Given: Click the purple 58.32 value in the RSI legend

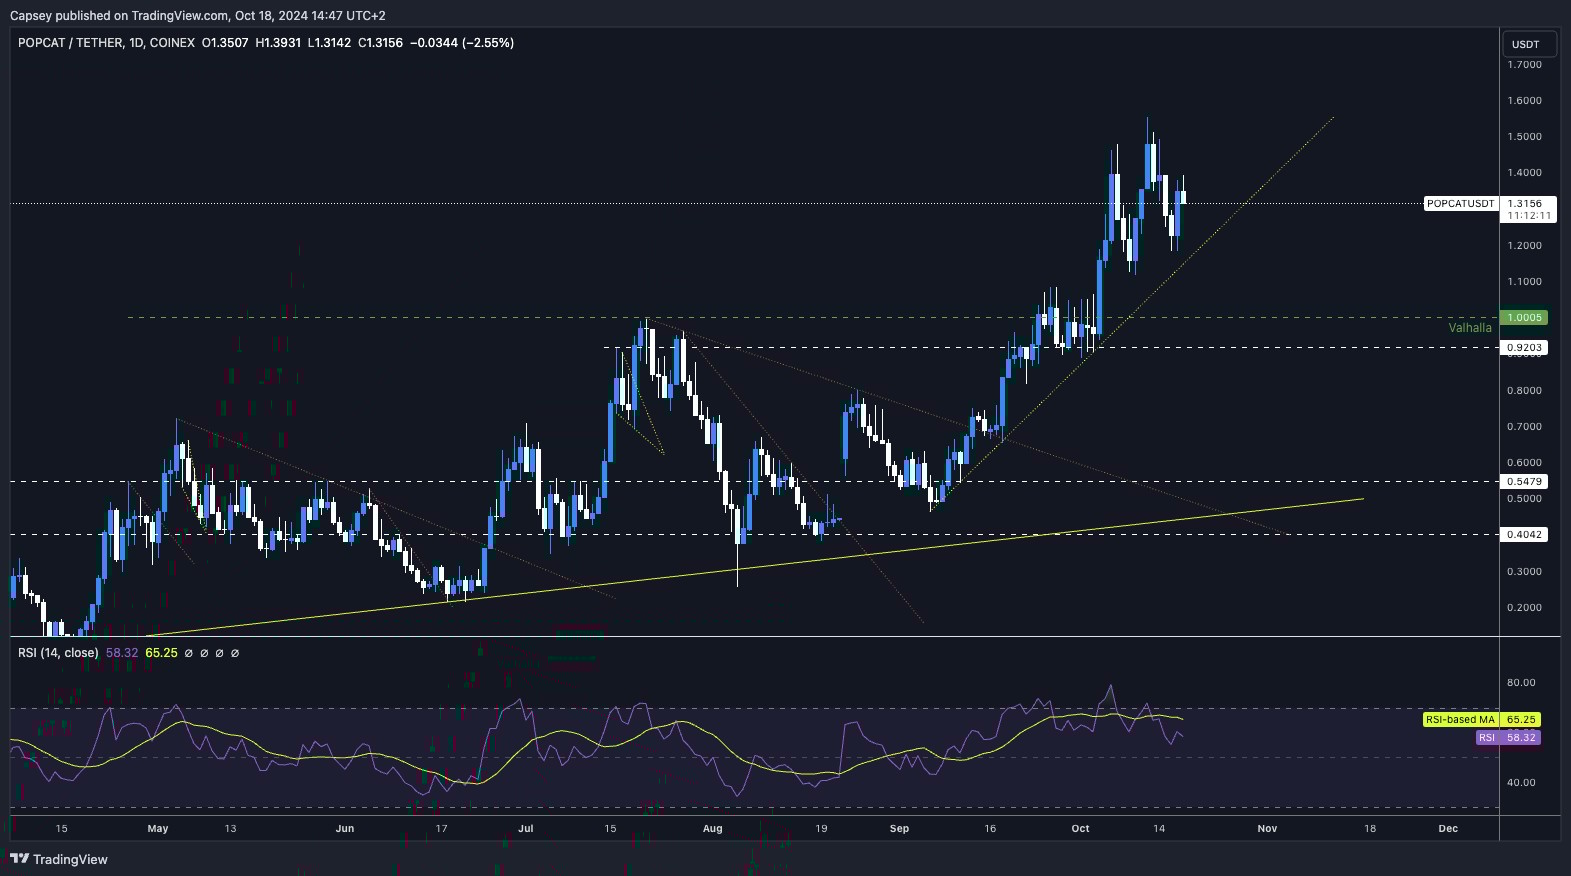Looking at the screenshot, I should pos(122,653).
